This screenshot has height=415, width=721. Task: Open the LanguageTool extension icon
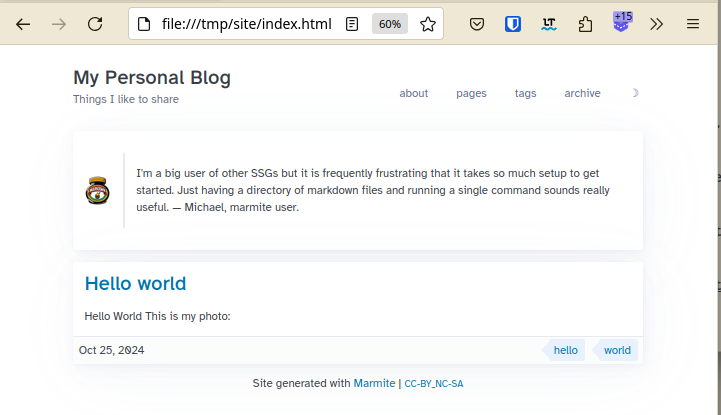[x=549, y=24]
